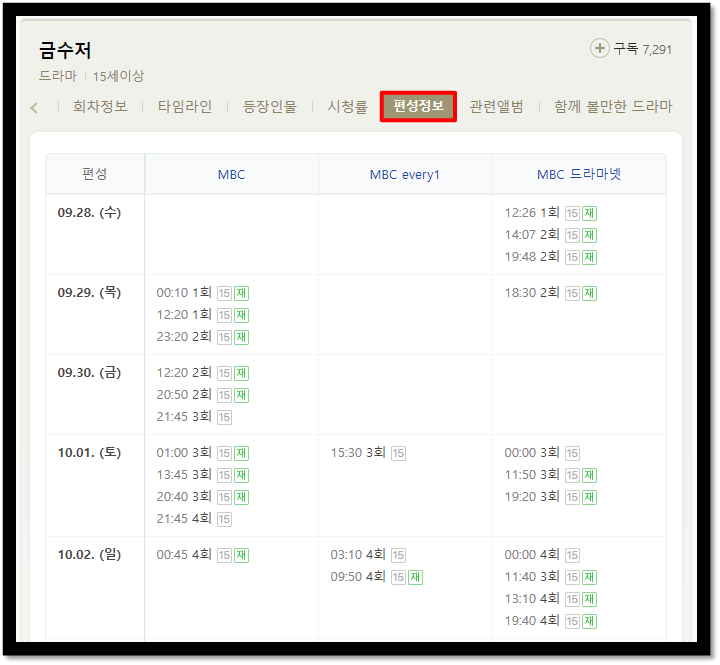Switch to the 시청률 tab
720x665 pixels.
348,107
